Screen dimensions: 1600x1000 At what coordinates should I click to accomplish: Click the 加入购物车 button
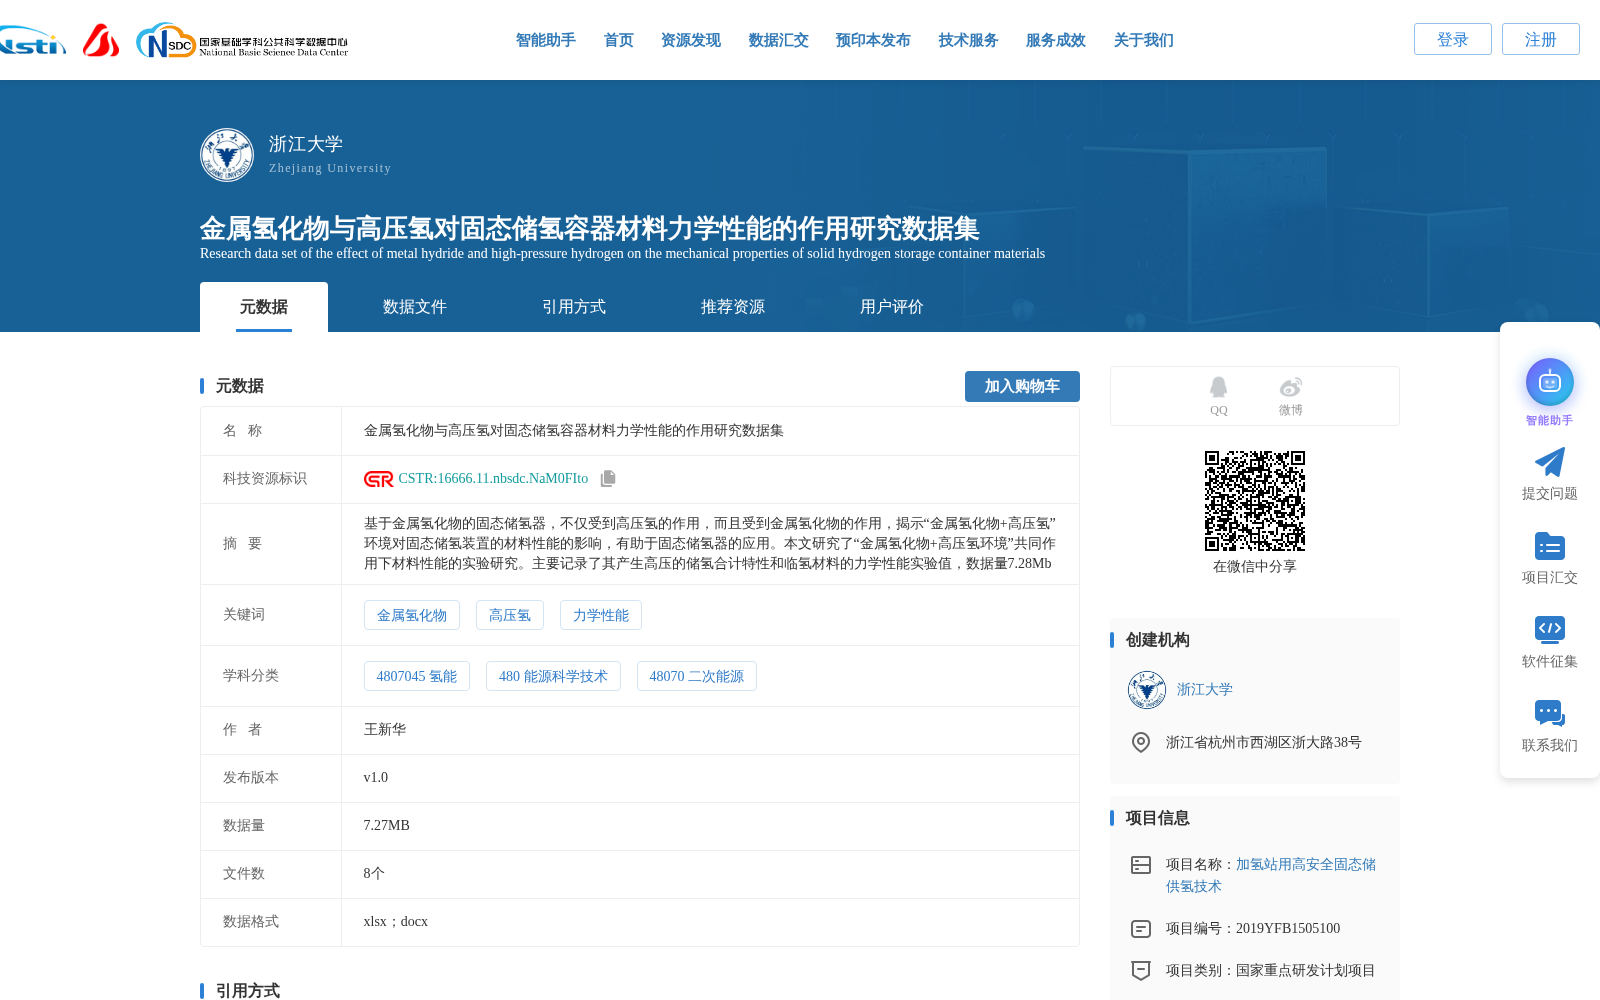(1022, 386)
